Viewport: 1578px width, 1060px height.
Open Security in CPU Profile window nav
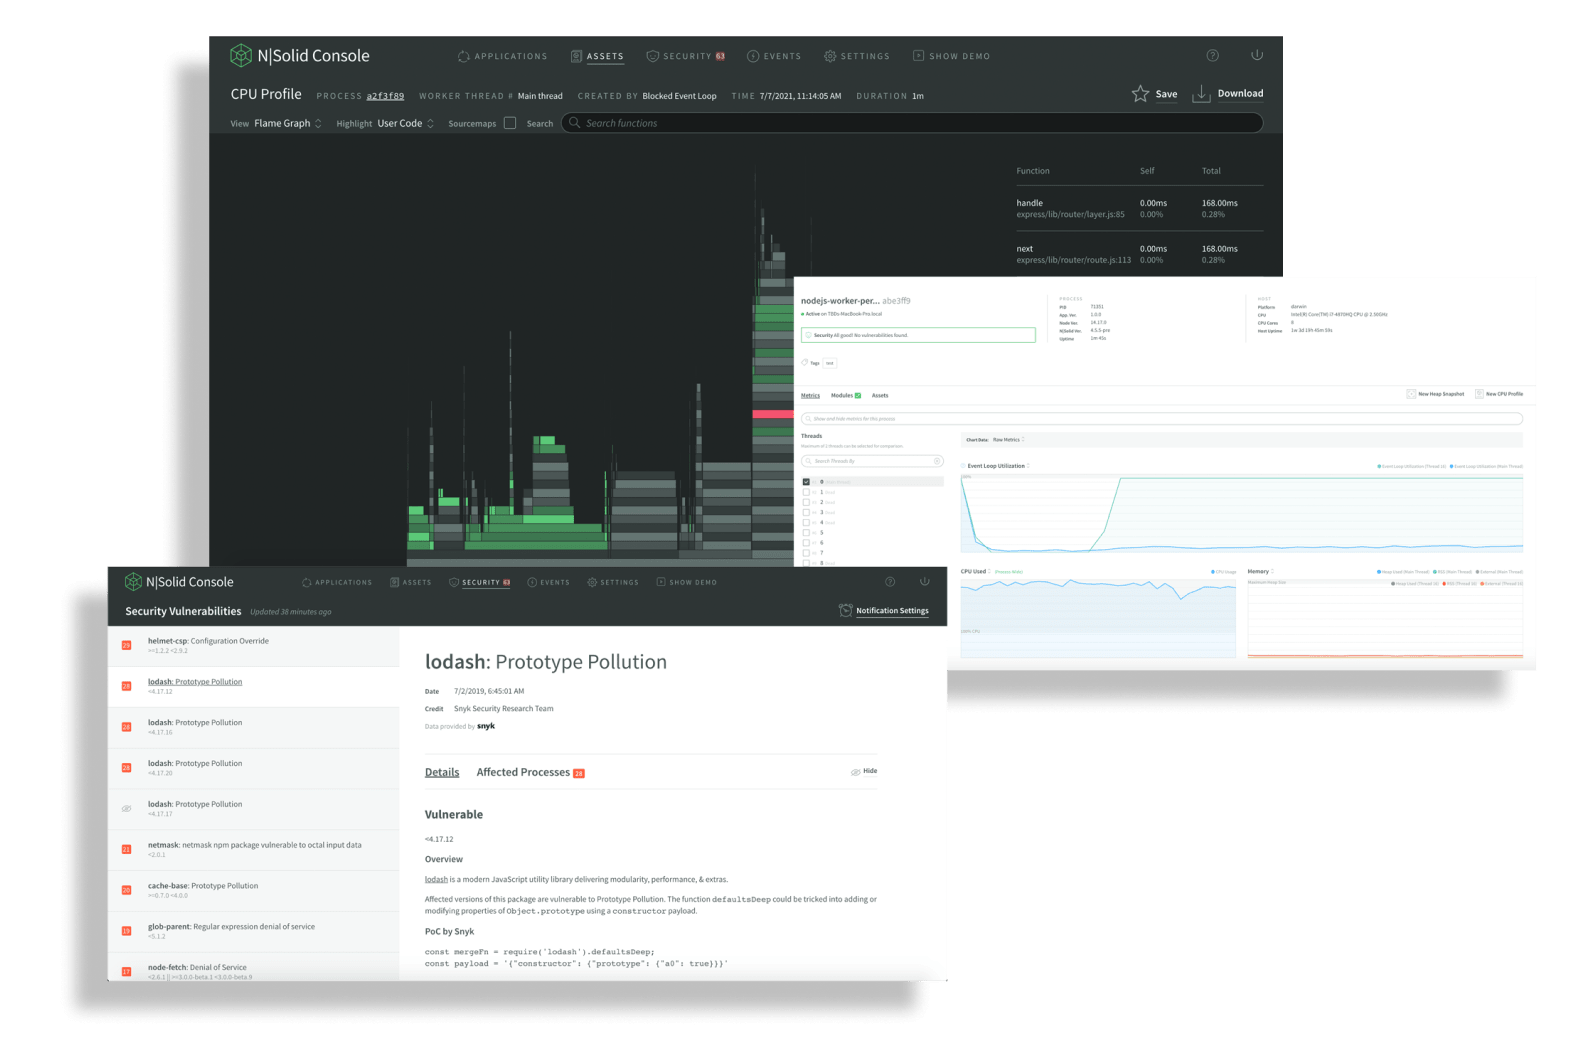click(x=686, y=56)
